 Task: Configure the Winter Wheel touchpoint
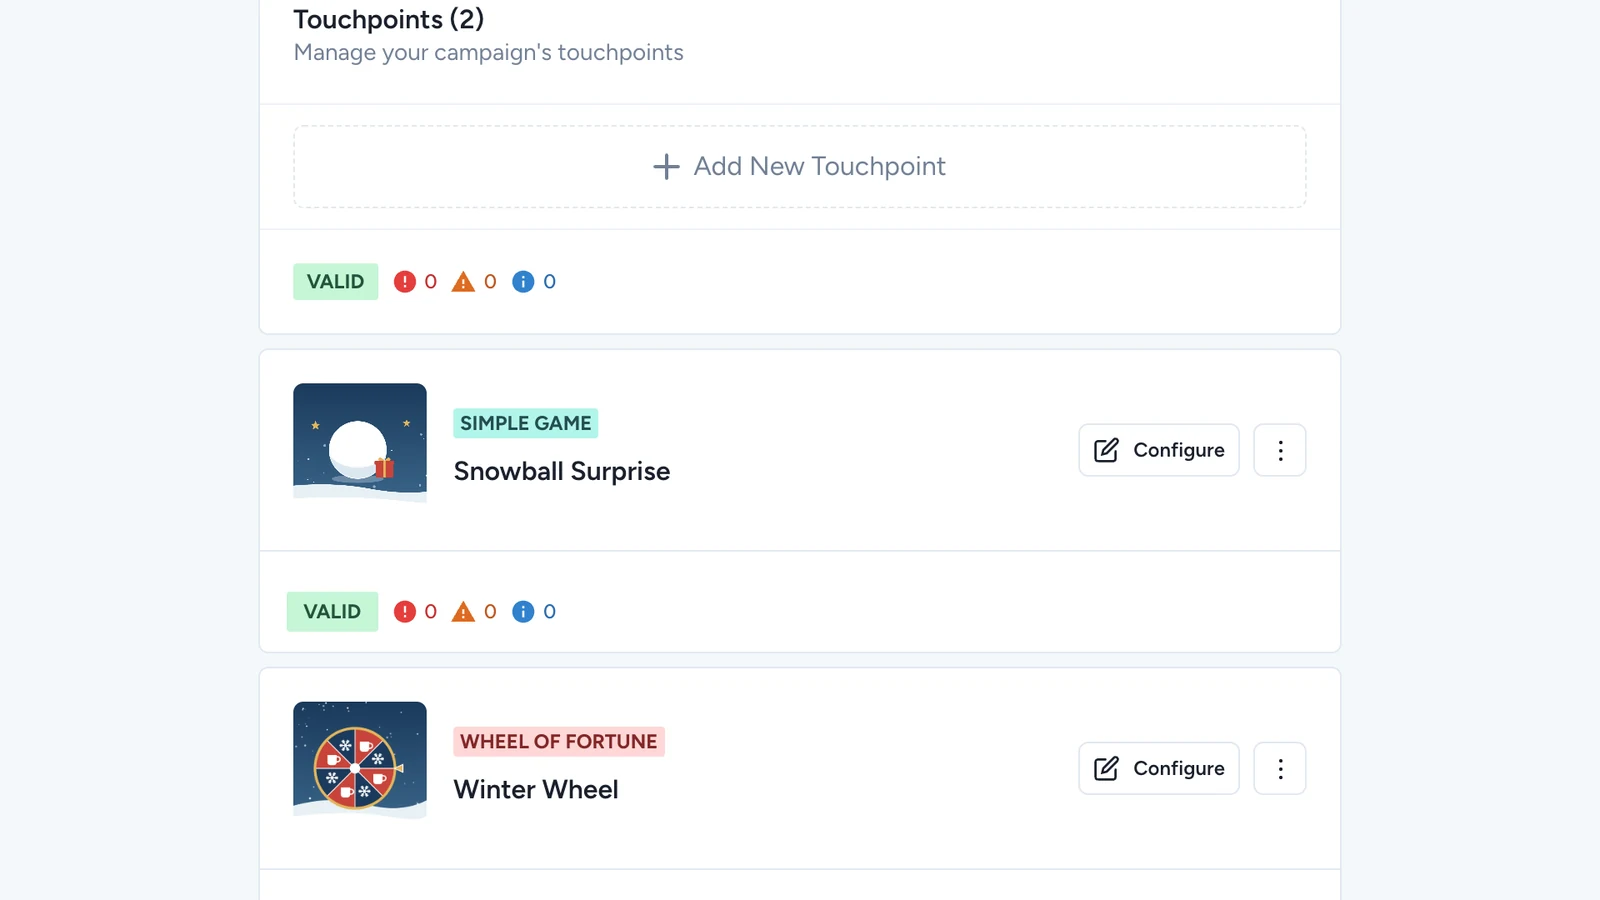pos(1158,768)
